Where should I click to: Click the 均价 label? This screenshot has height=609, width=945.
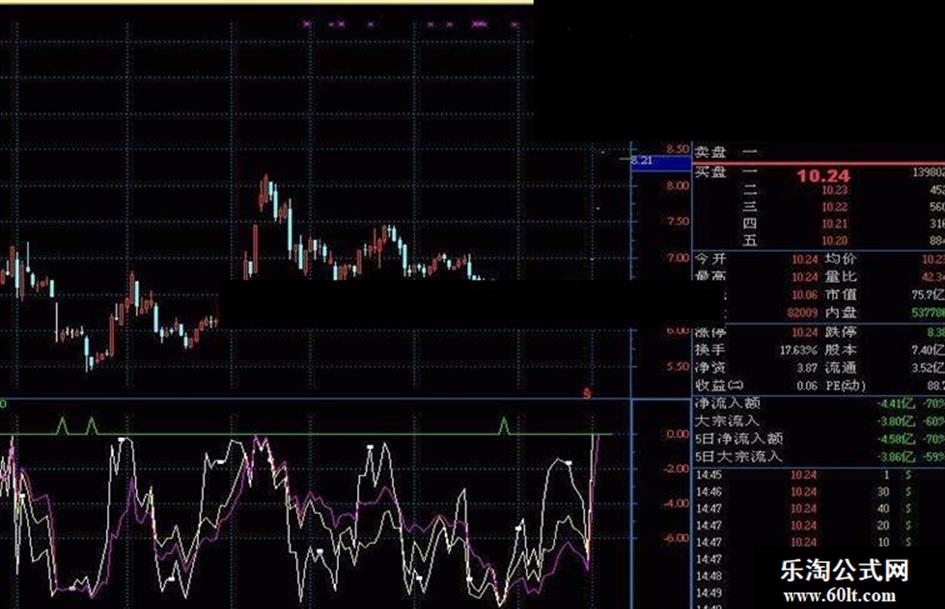point(841,259)
